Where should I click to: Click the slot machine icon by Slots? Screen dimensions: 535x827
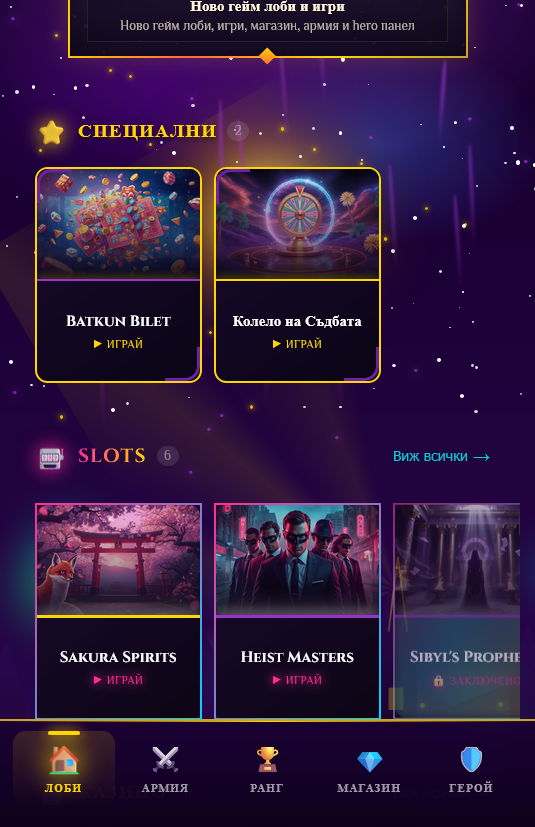point(51,457)
